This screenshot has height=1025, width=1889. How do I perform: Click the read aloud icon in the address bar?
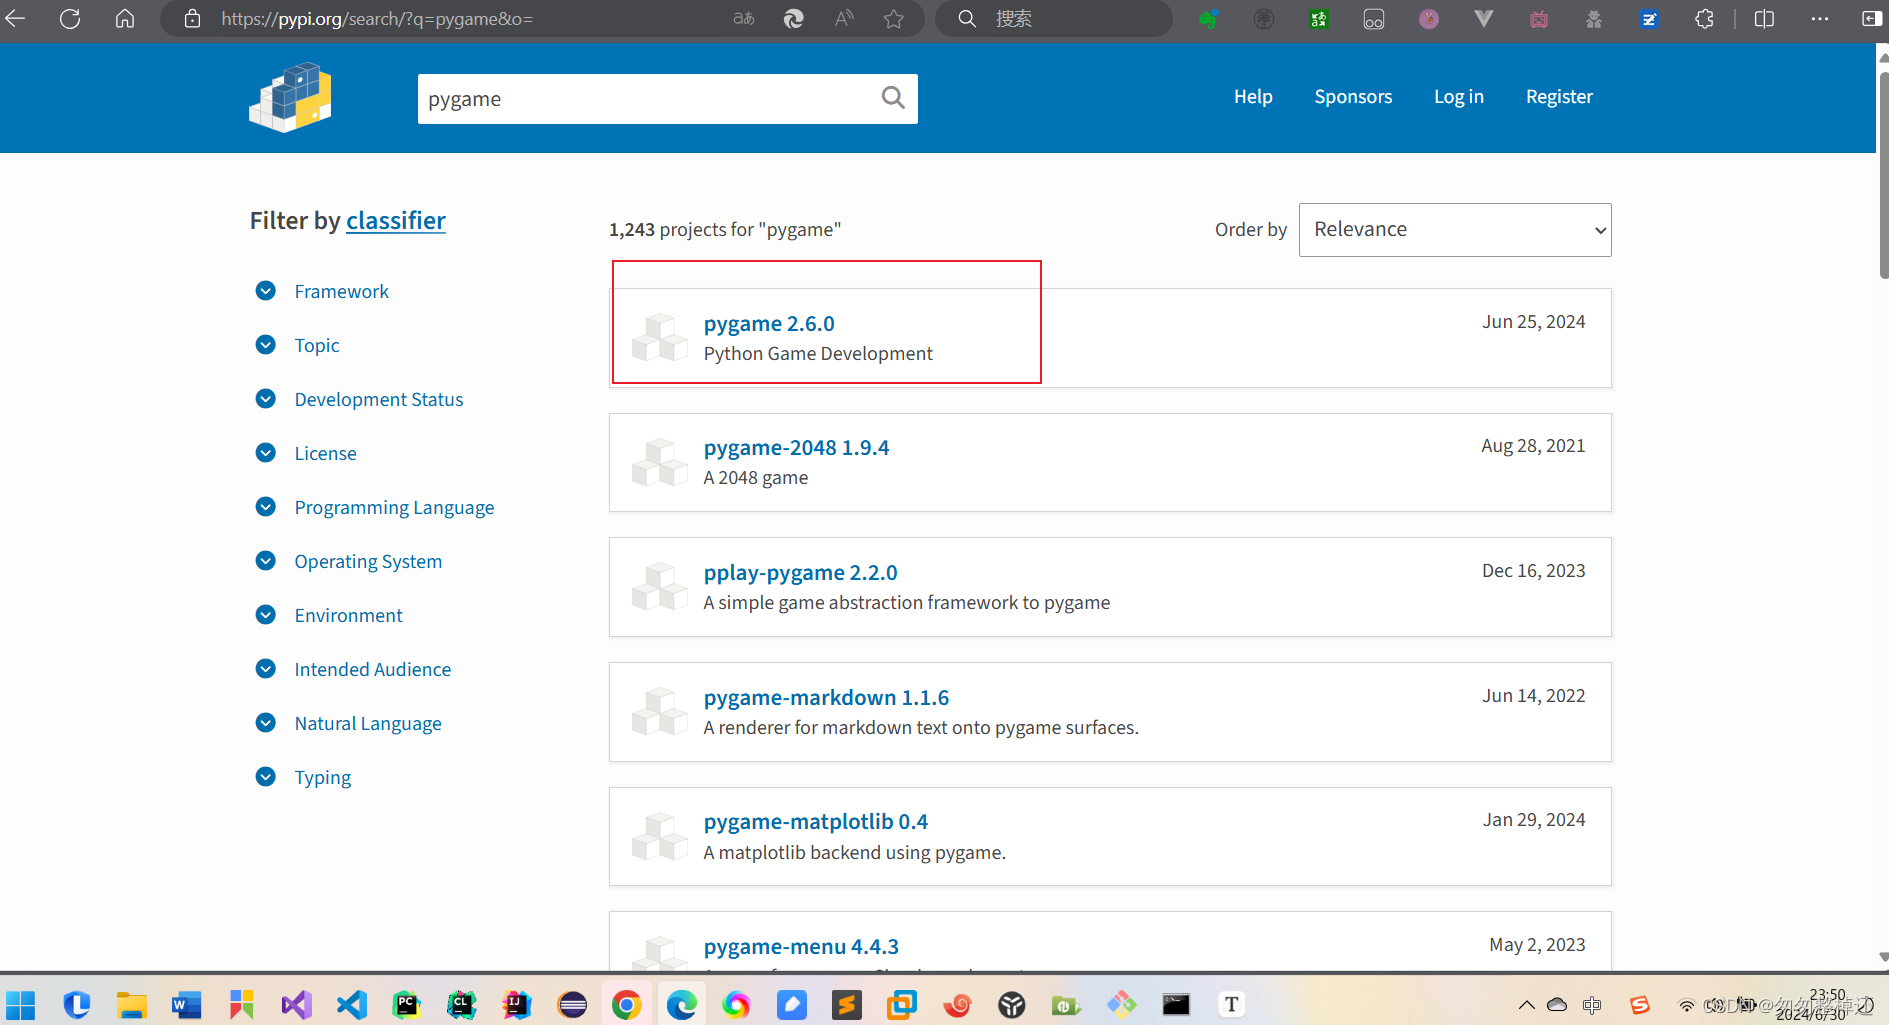845,19
